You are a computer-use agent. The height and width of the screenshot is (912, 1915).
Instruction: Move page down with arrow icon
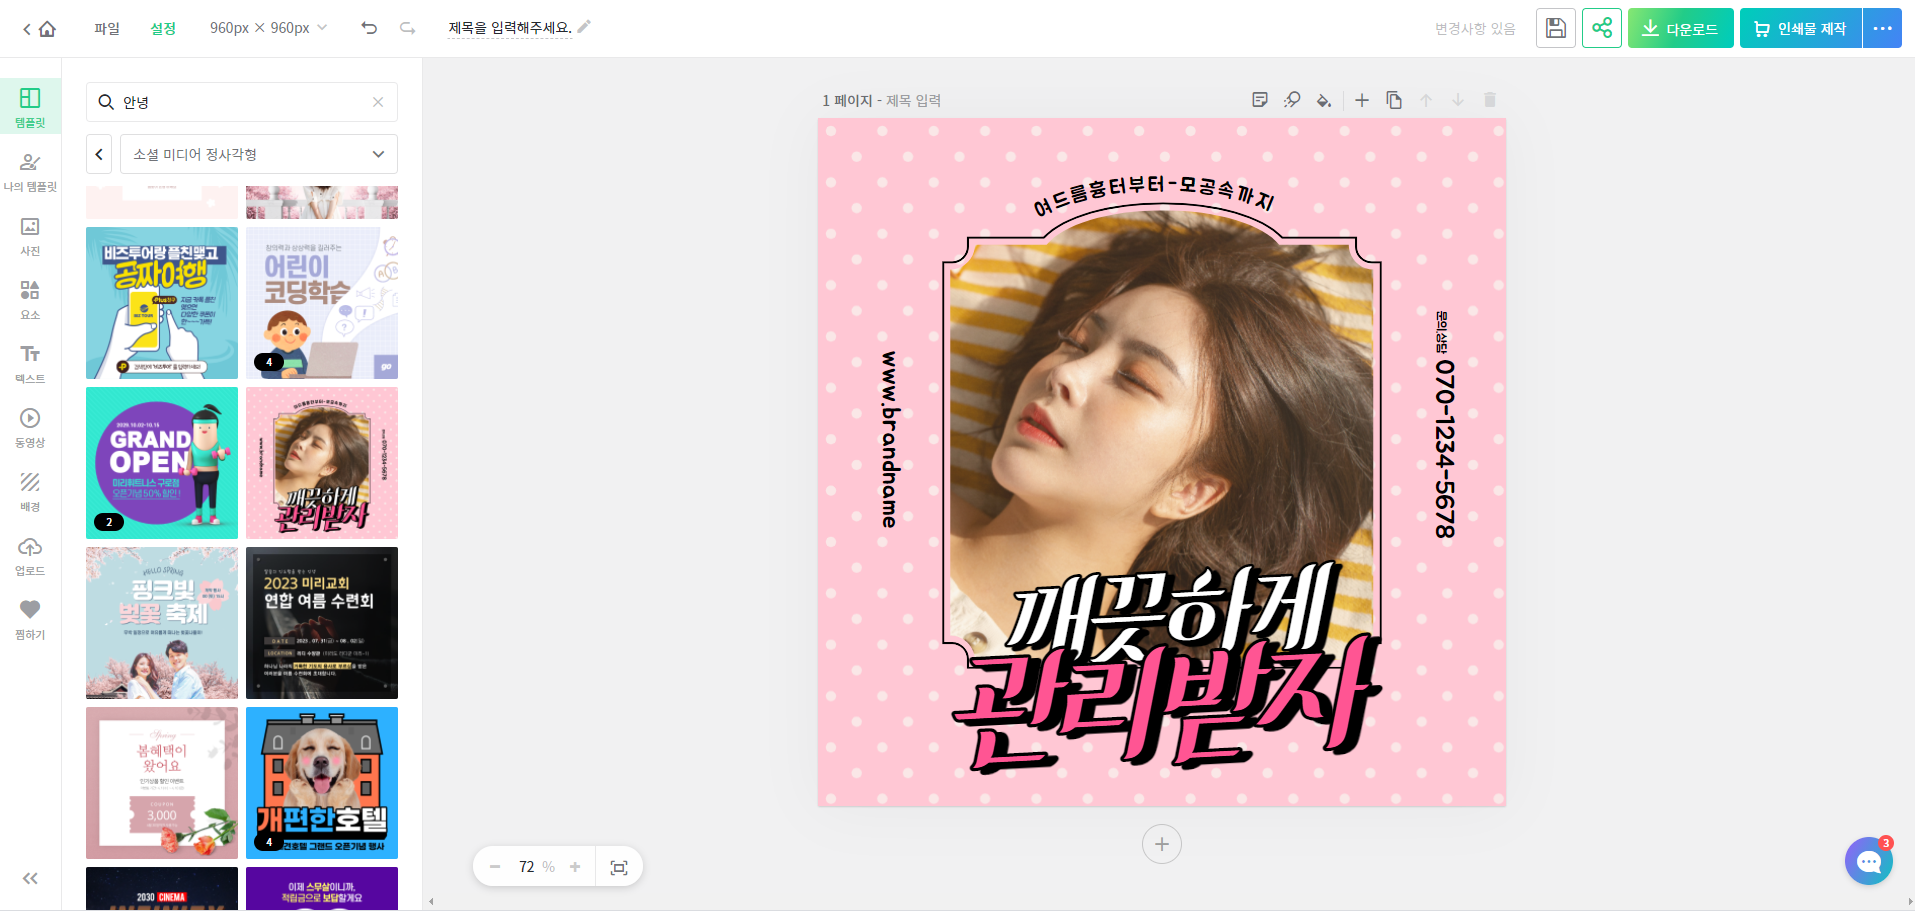[x=1458, y=100]
